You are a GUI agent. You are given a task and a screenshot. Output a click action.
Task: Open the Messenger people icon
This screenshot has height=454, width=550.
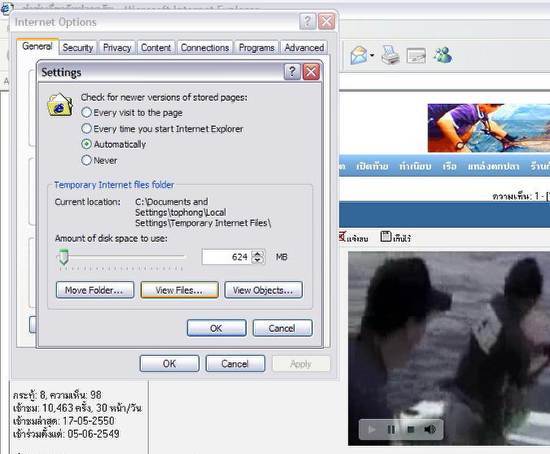(x=442, y=55)
